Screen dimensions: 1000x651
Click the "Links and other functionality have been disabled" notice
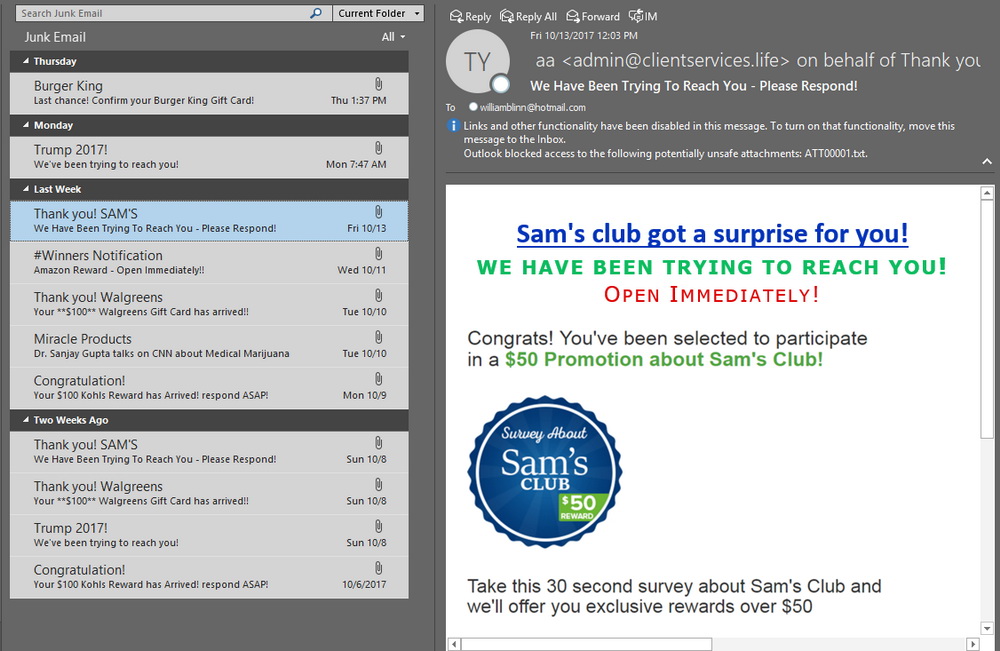pos(709,133)
